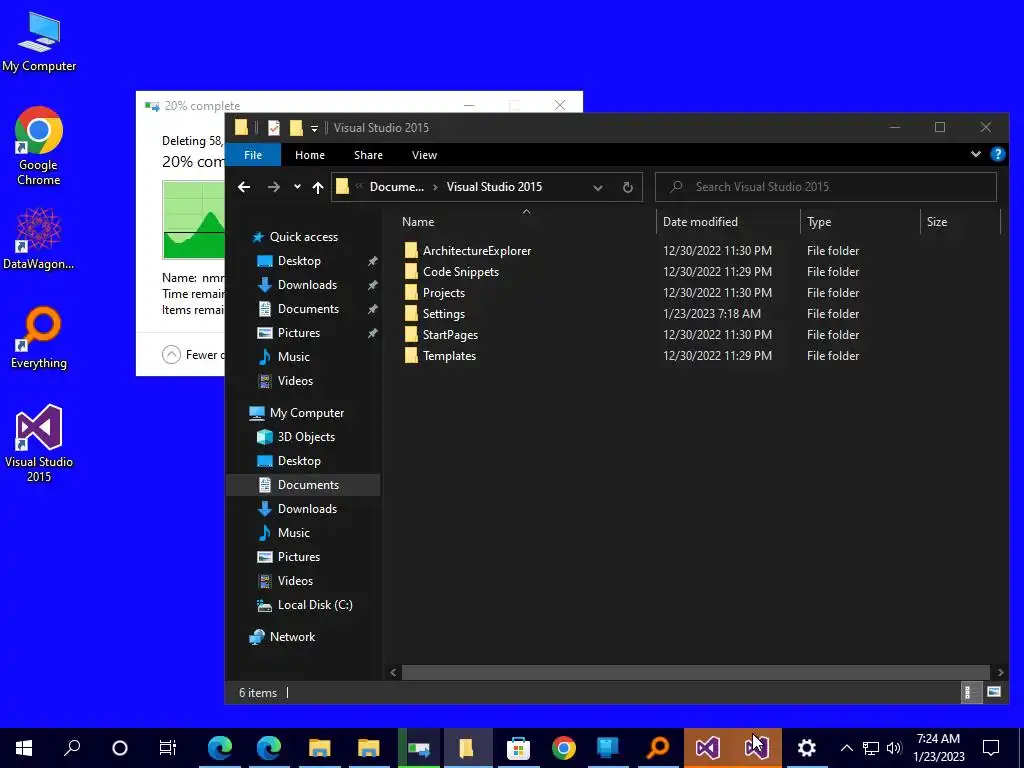This screenshot has width=1024, height=768.
Task: Click the green deletion progress graph
Action: pos(193,220)
